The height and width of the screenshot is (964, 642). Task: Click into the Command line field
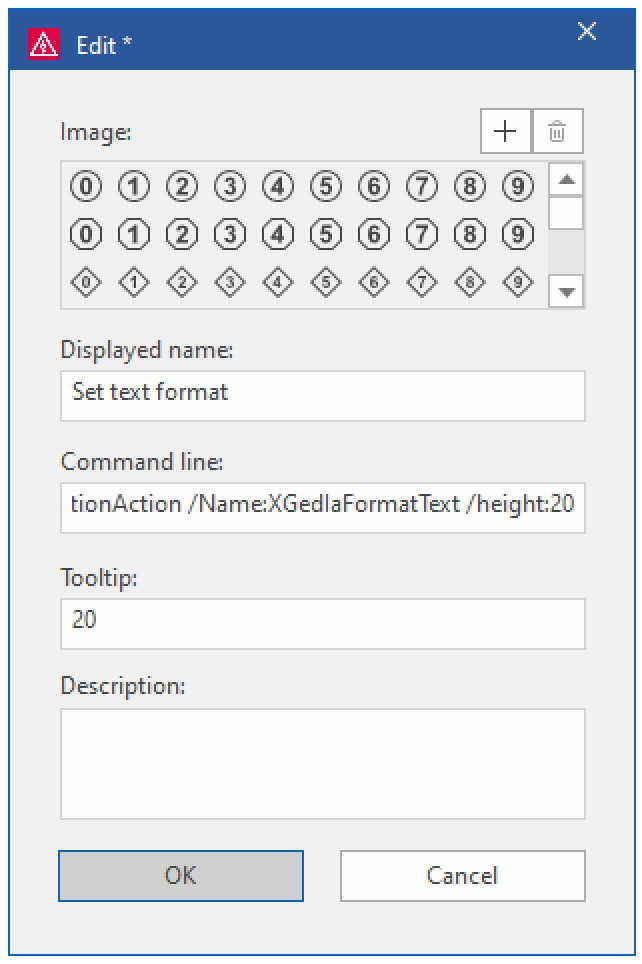coord(323,508)
